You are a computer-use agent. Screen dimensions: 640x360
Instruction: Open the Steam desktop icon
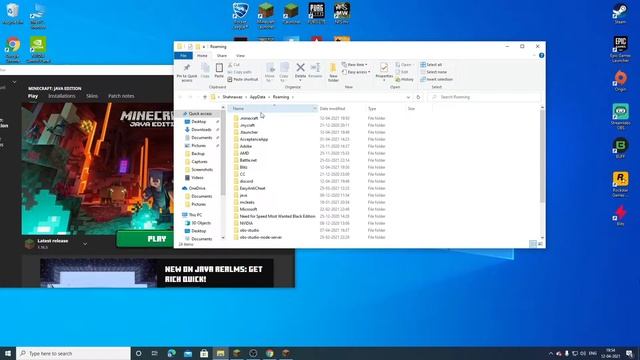pyautogui.click(x=620, y=13)
